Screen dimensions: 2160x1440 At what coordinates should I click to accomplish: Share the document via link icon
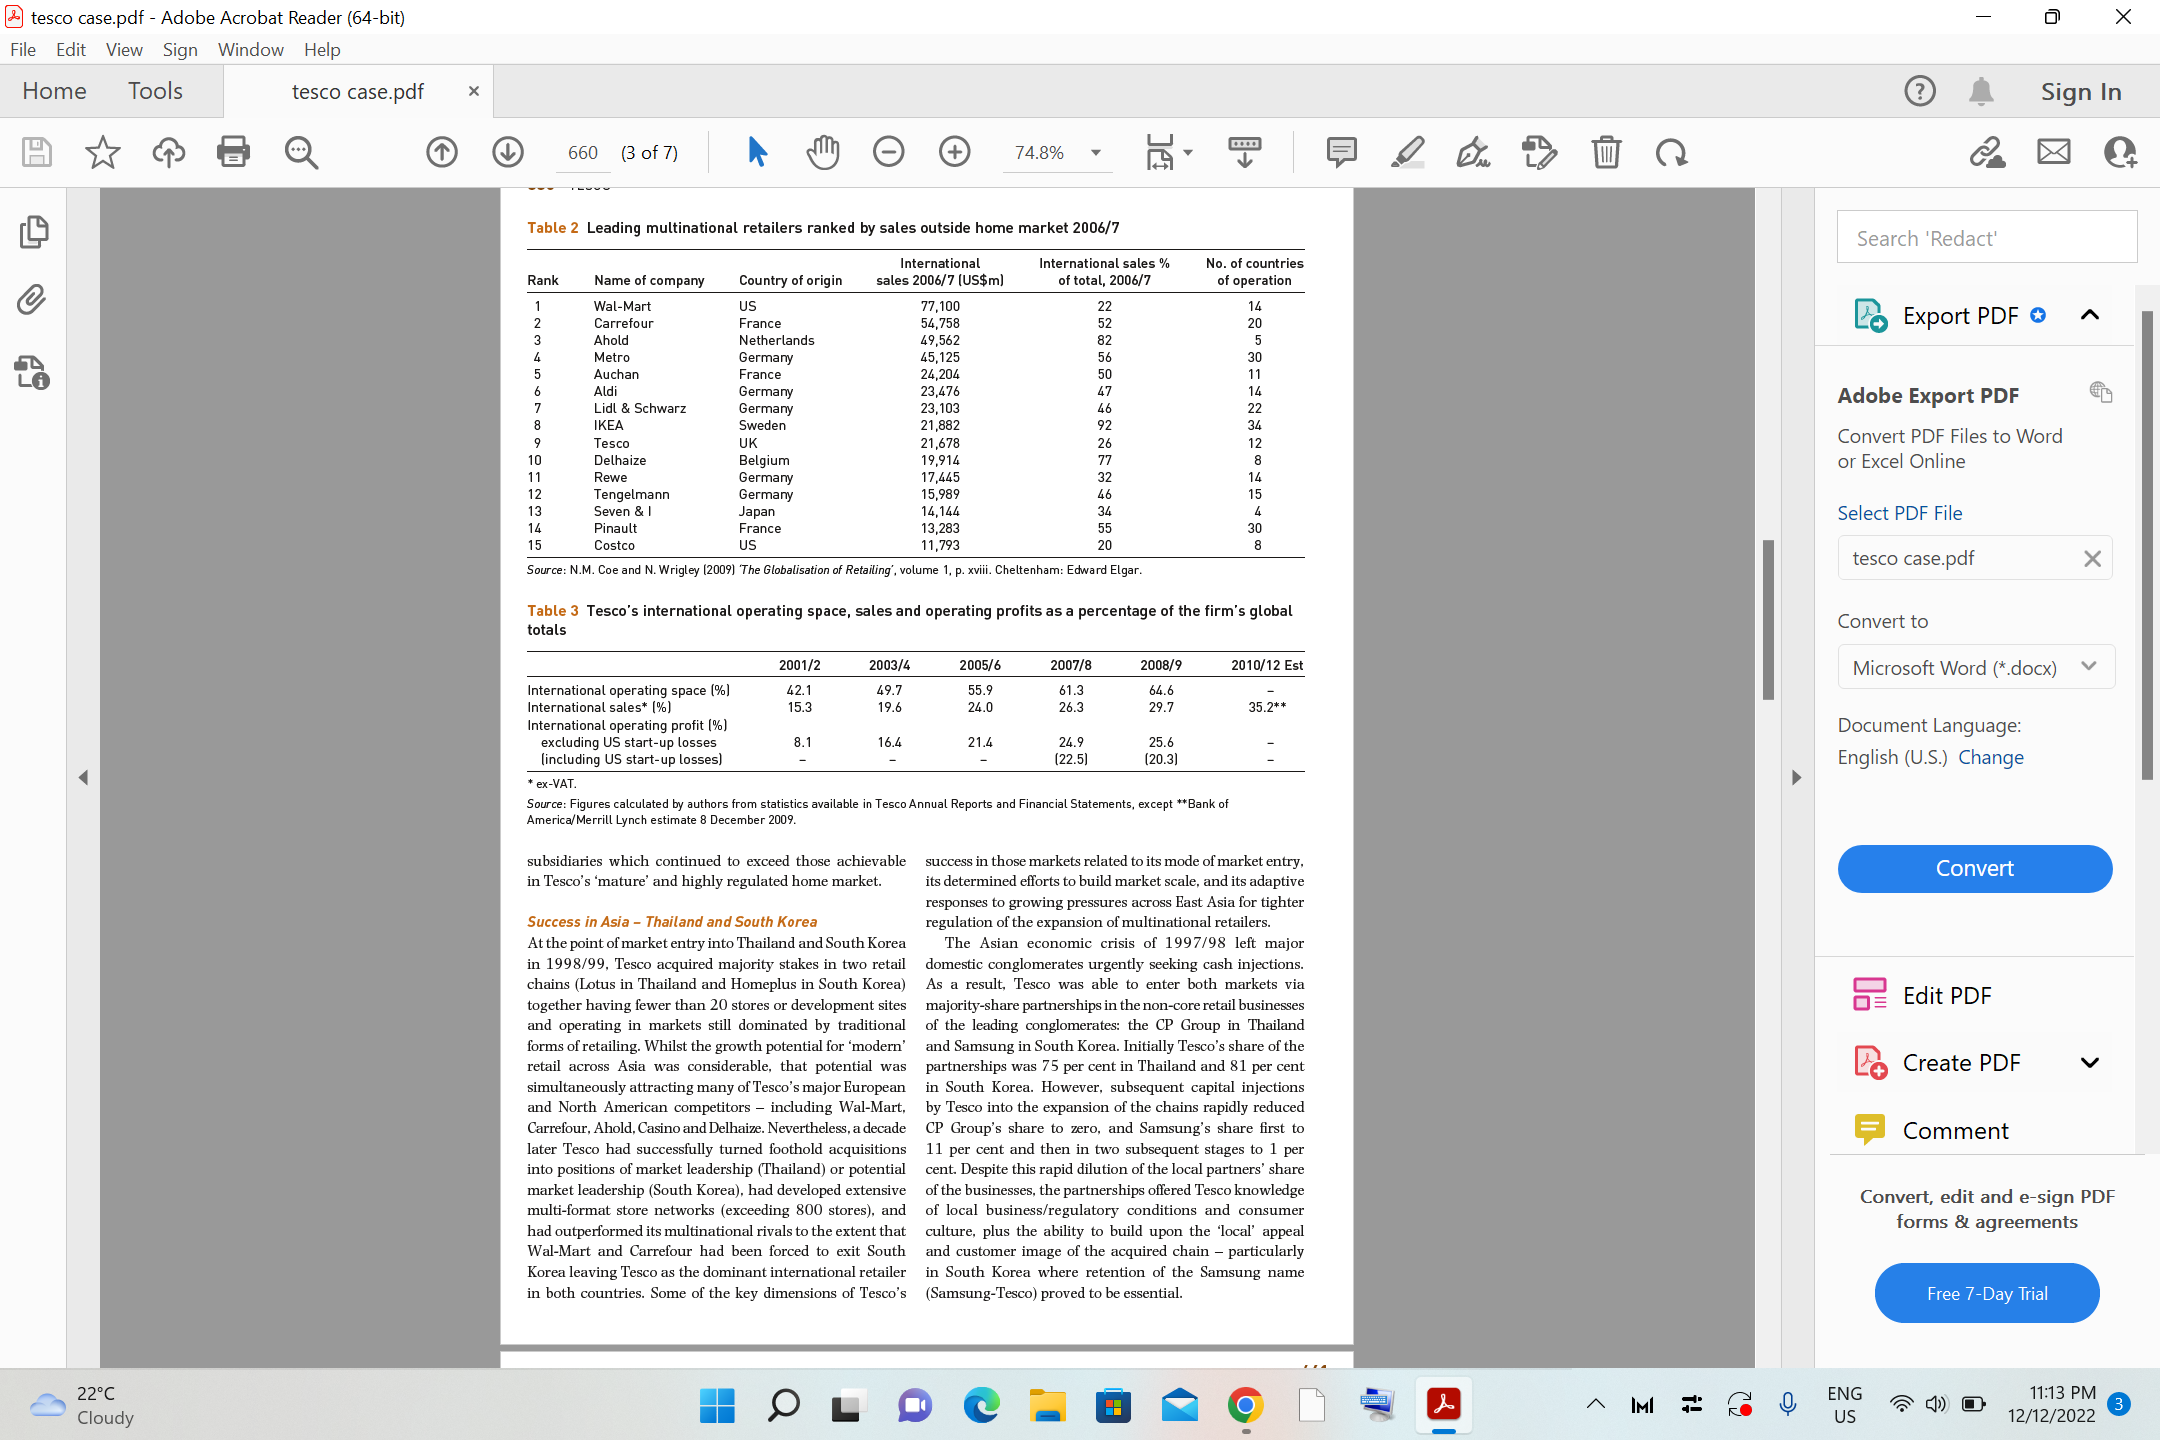[1988, 152]
